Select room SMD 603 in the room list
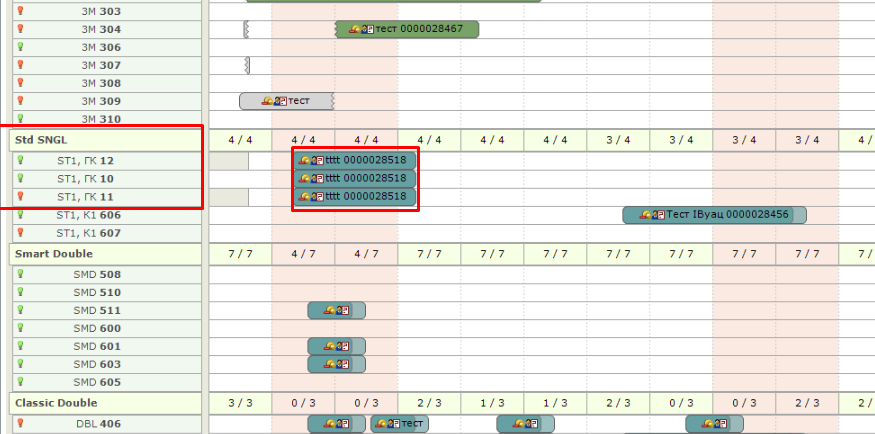 [97, 364]
